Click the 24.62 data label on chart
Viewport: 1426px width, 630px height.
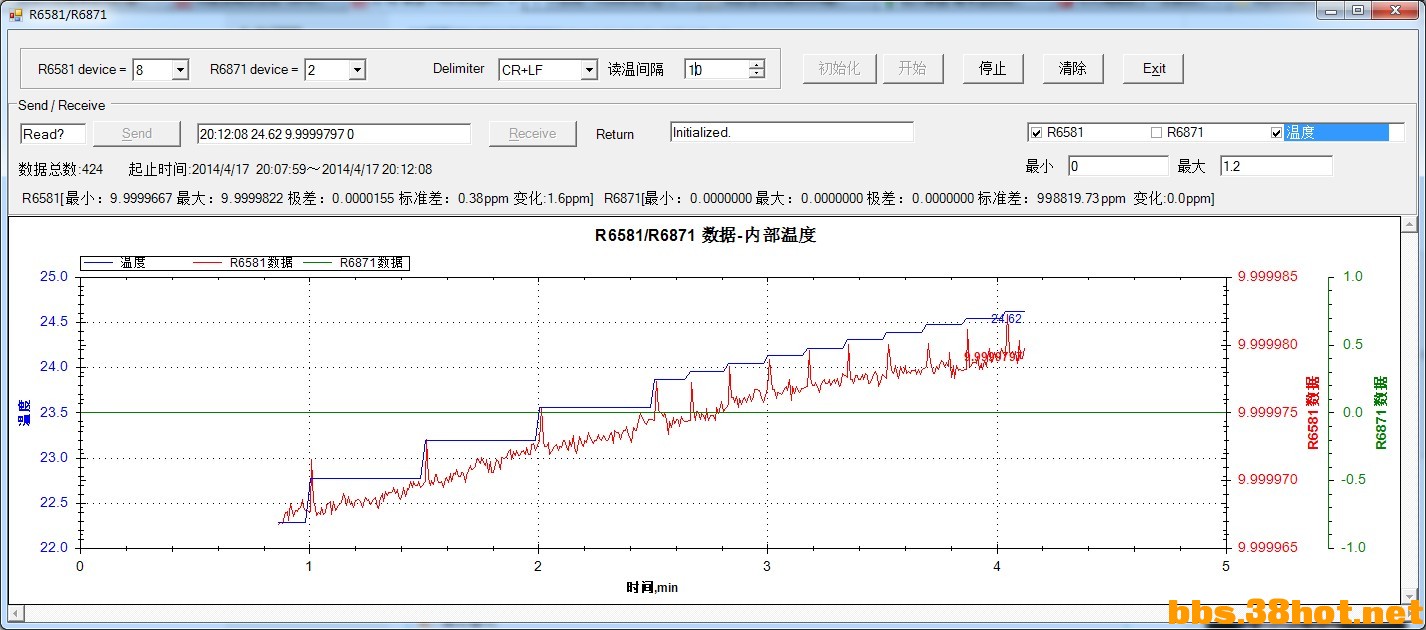pyautogui.click(x=1006, y=318)
